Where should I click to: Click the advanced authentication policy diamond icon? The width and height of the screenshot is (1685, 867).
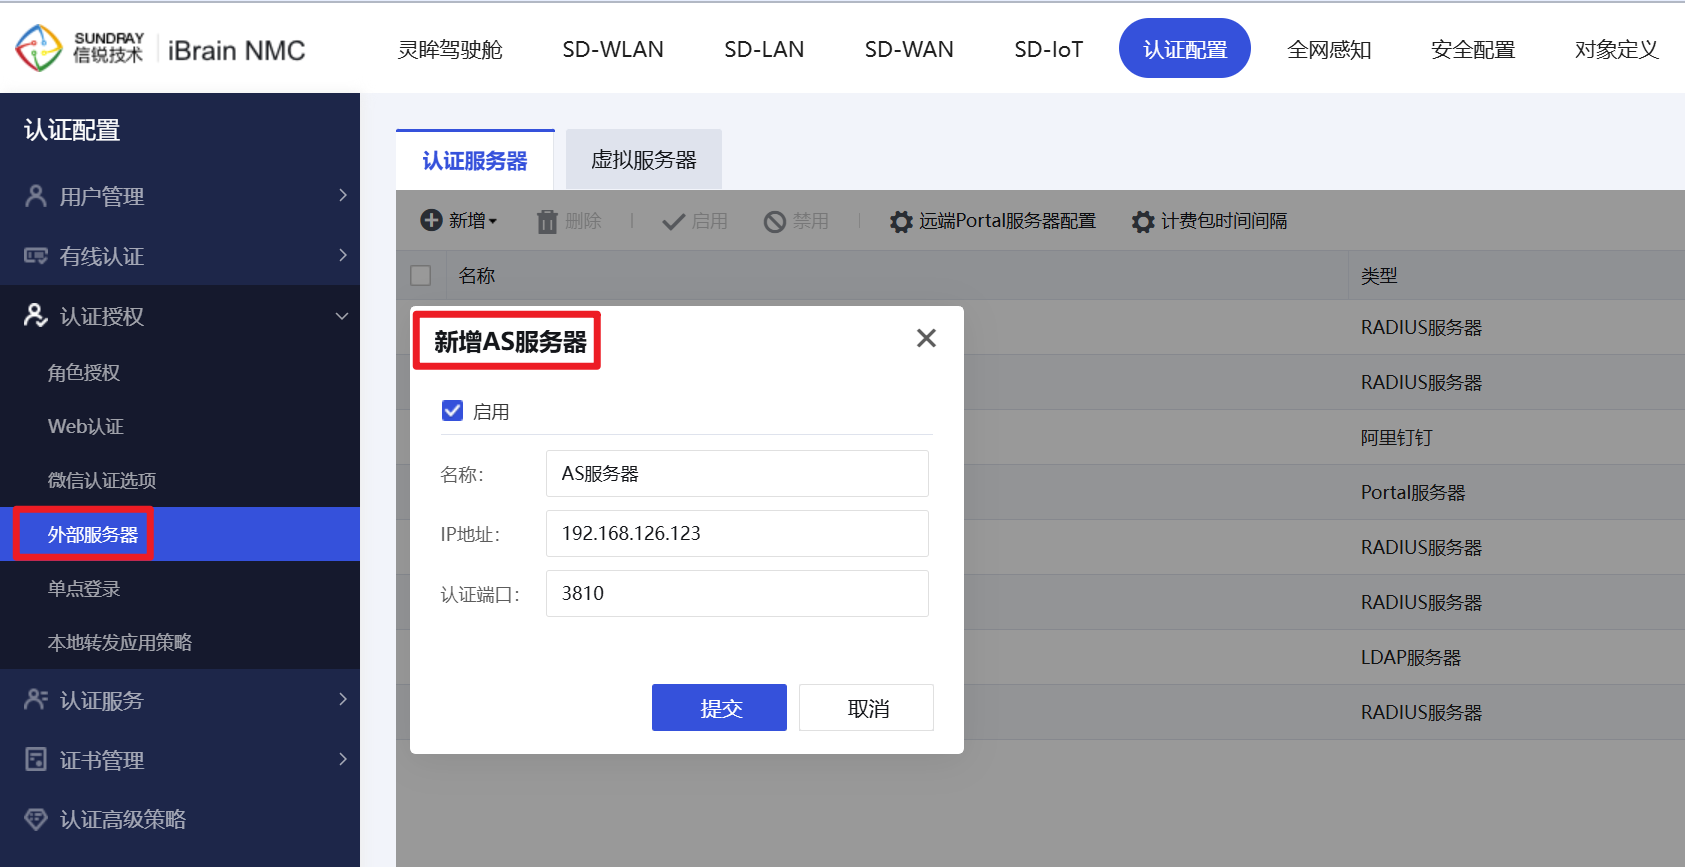pos(36,819)
